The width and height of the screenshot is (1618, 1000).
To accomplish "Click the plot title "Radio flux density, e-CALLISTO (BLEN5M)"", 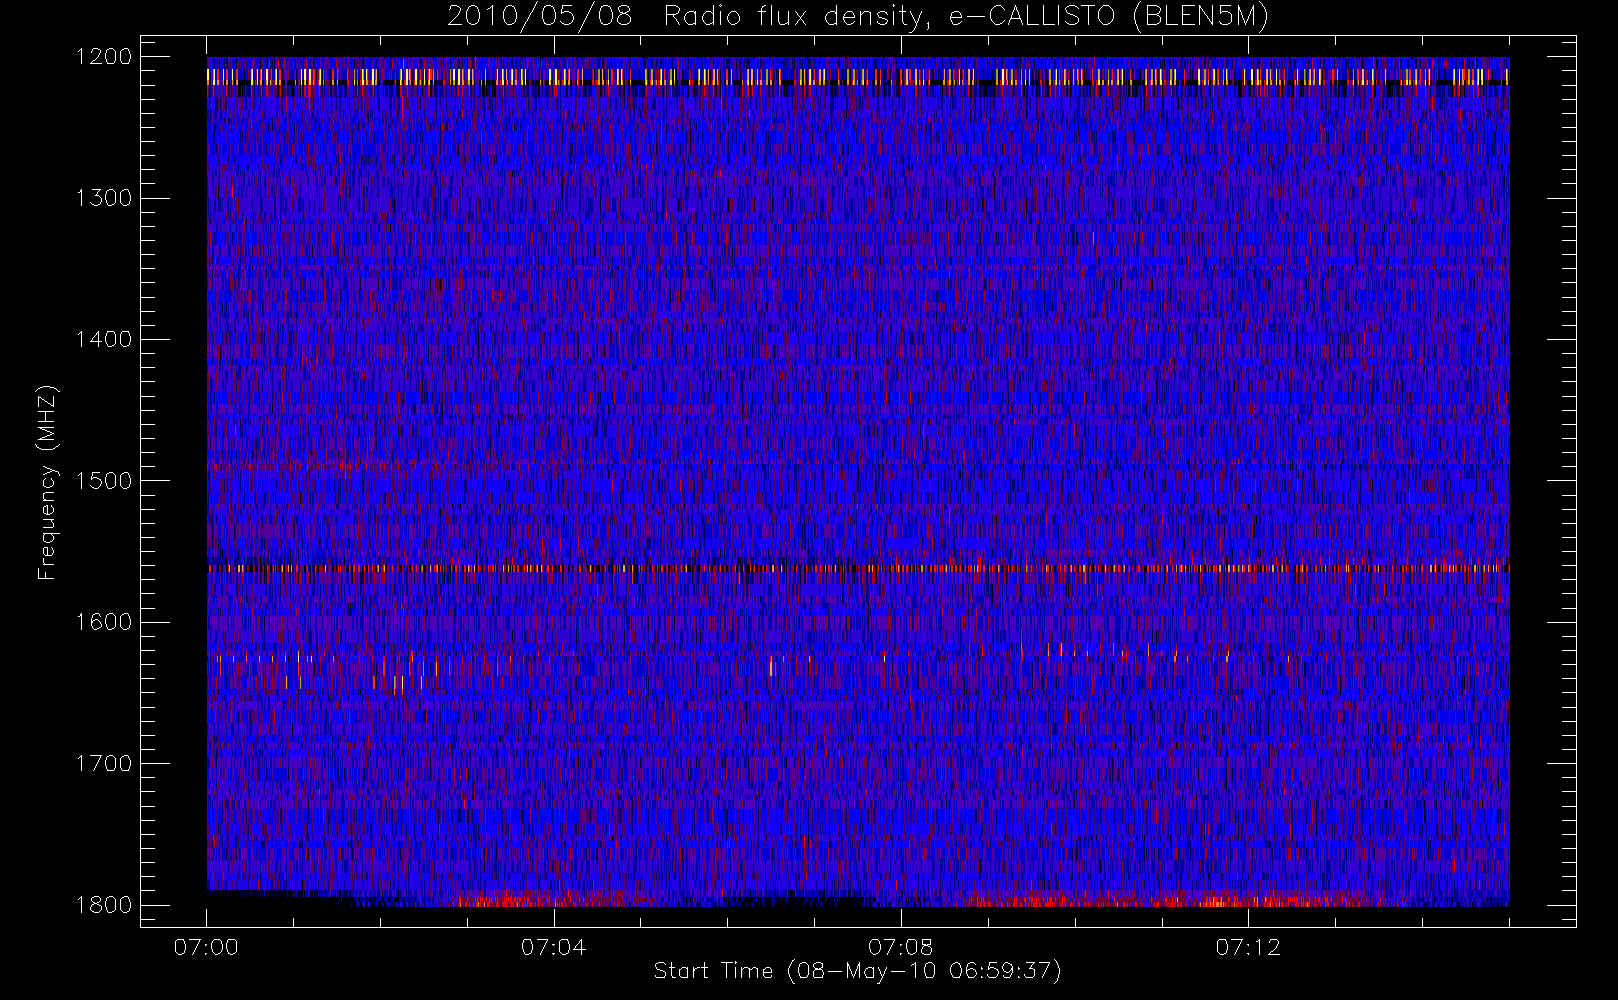I will [x=966, y=17].
